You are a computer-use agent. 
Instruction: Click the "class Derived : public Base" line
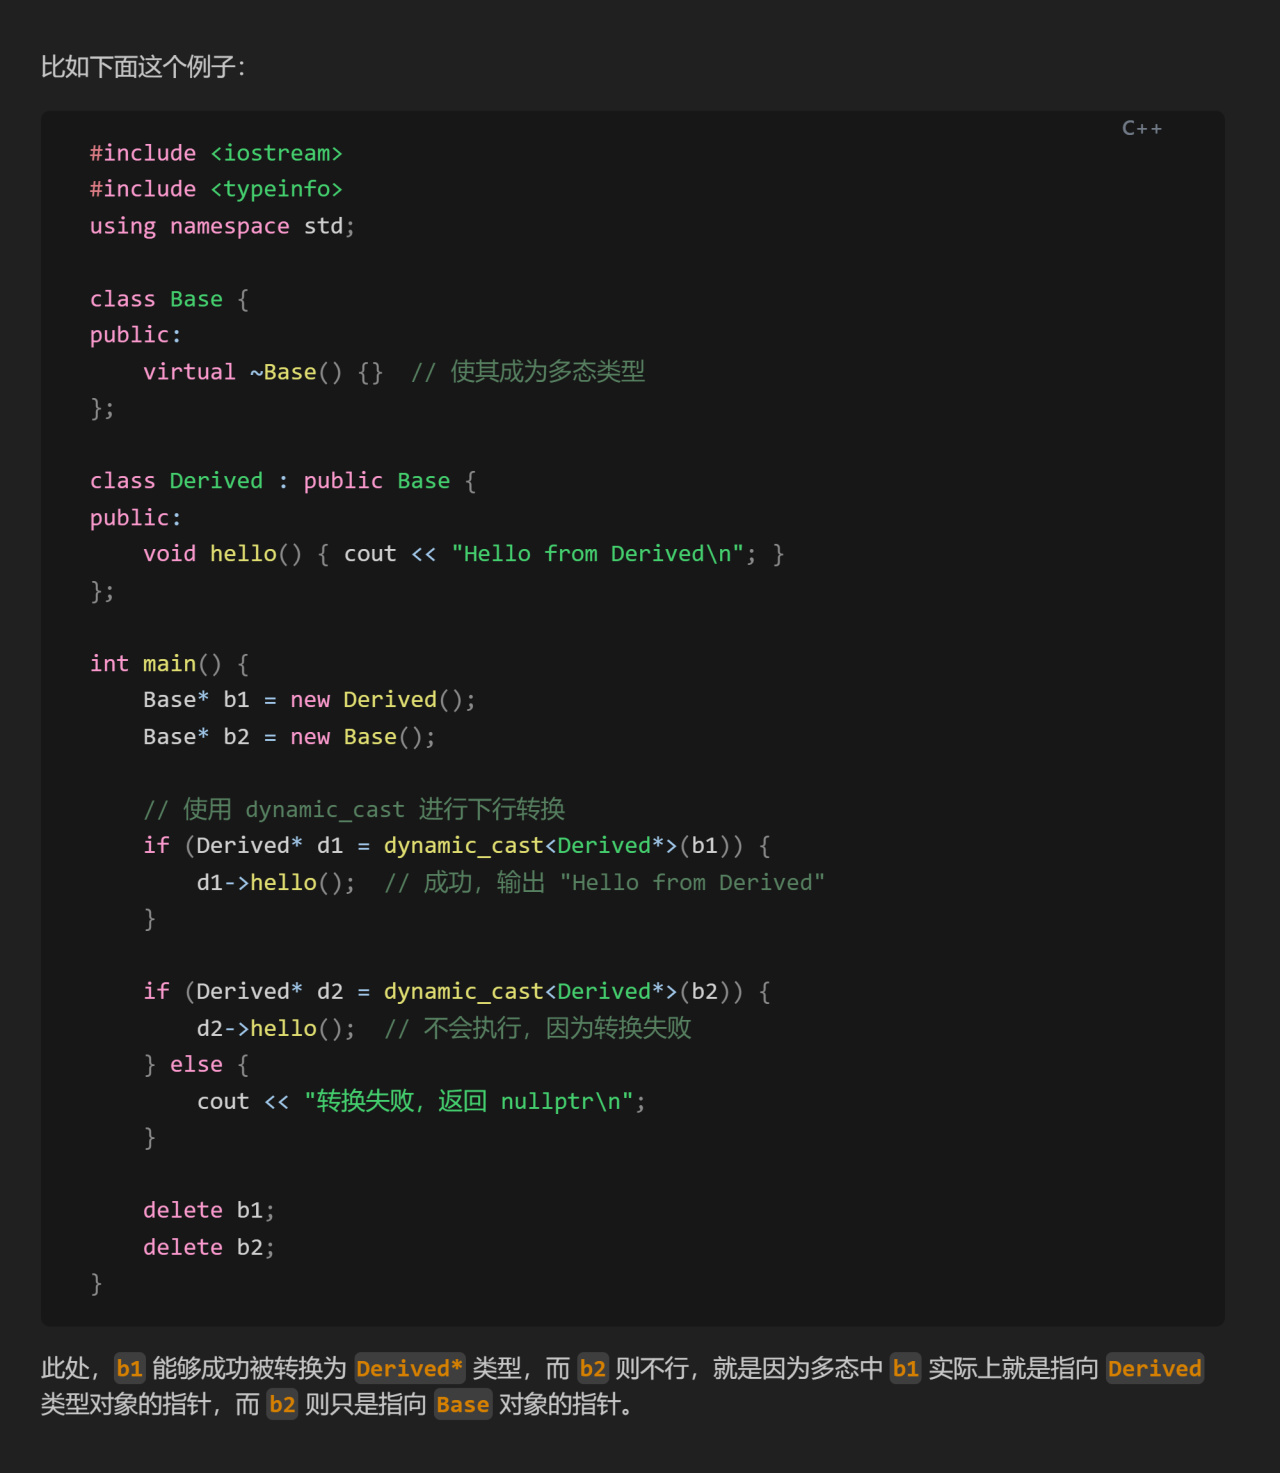point(282,481)
